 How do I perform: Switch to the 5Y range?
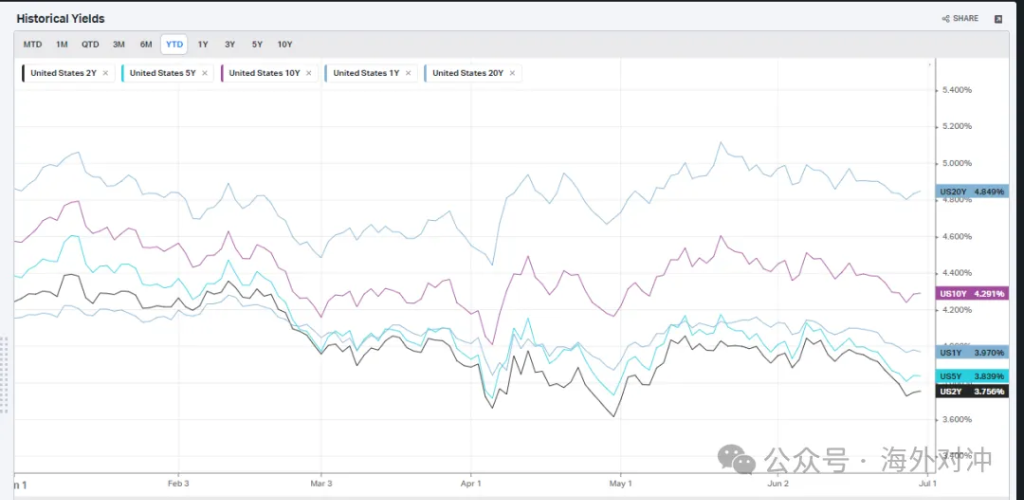click(x=257, y=44)
